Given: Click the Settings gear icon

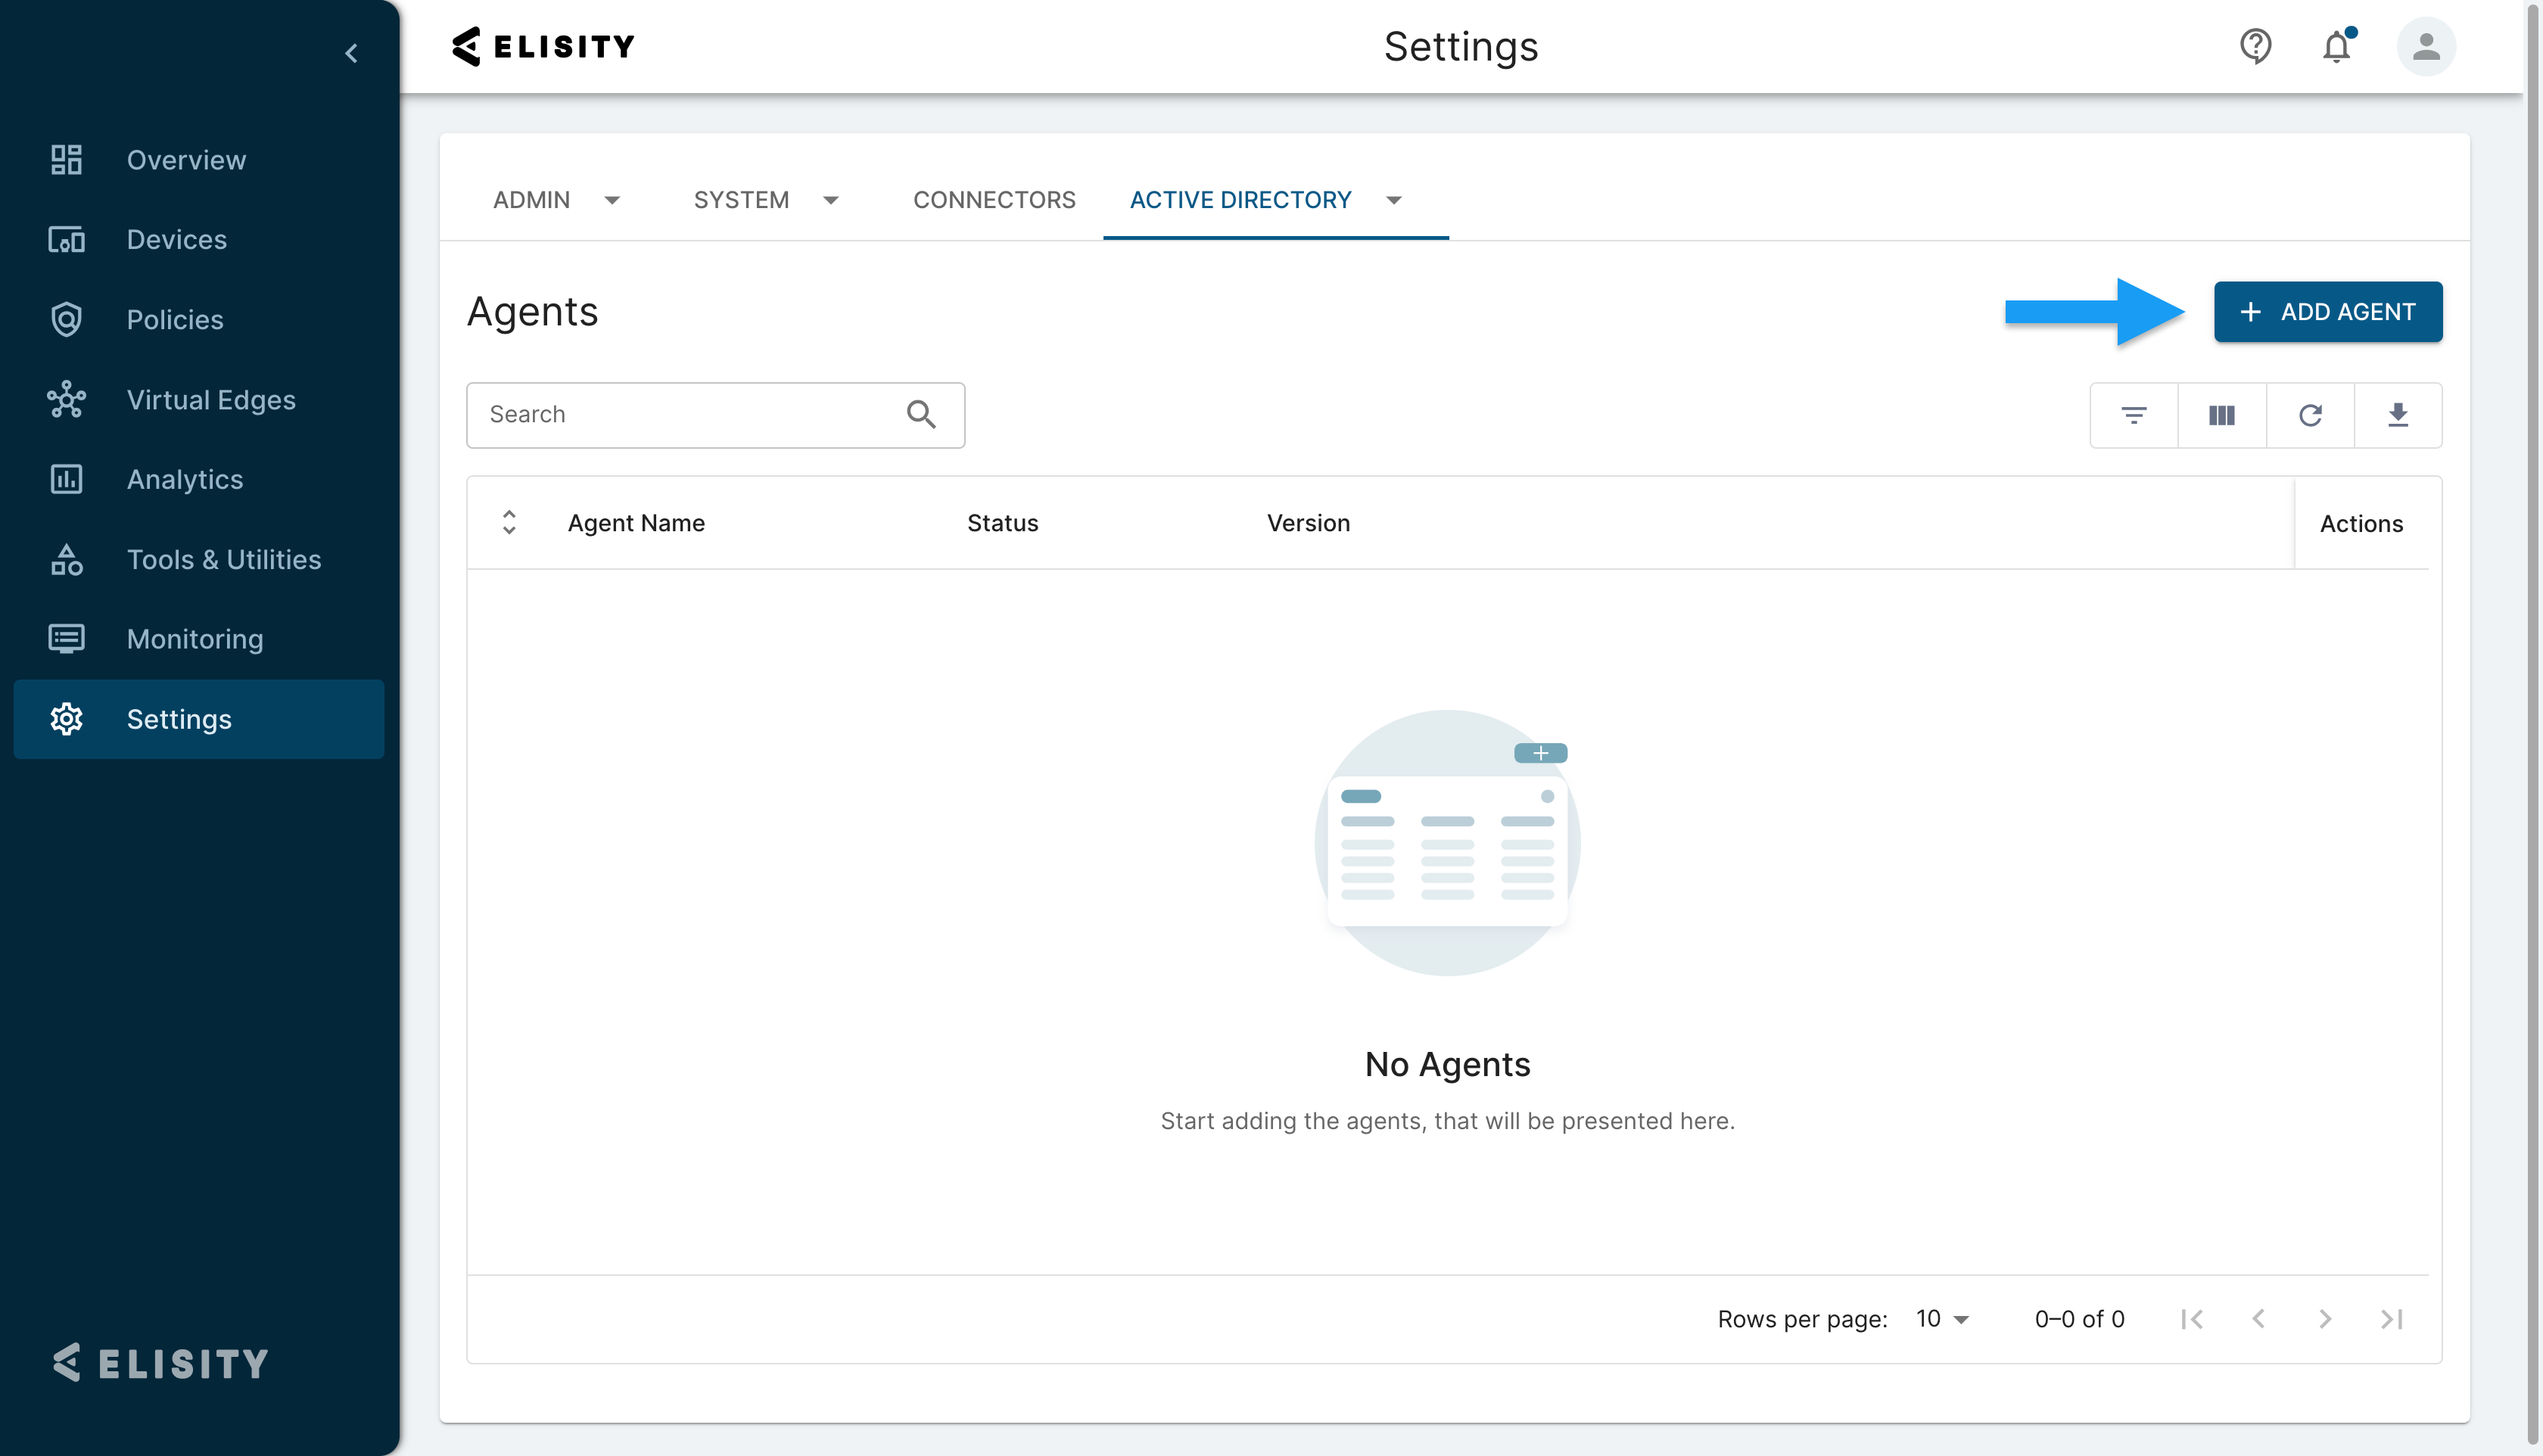Looking at the screenshot, I should [66, 719].
